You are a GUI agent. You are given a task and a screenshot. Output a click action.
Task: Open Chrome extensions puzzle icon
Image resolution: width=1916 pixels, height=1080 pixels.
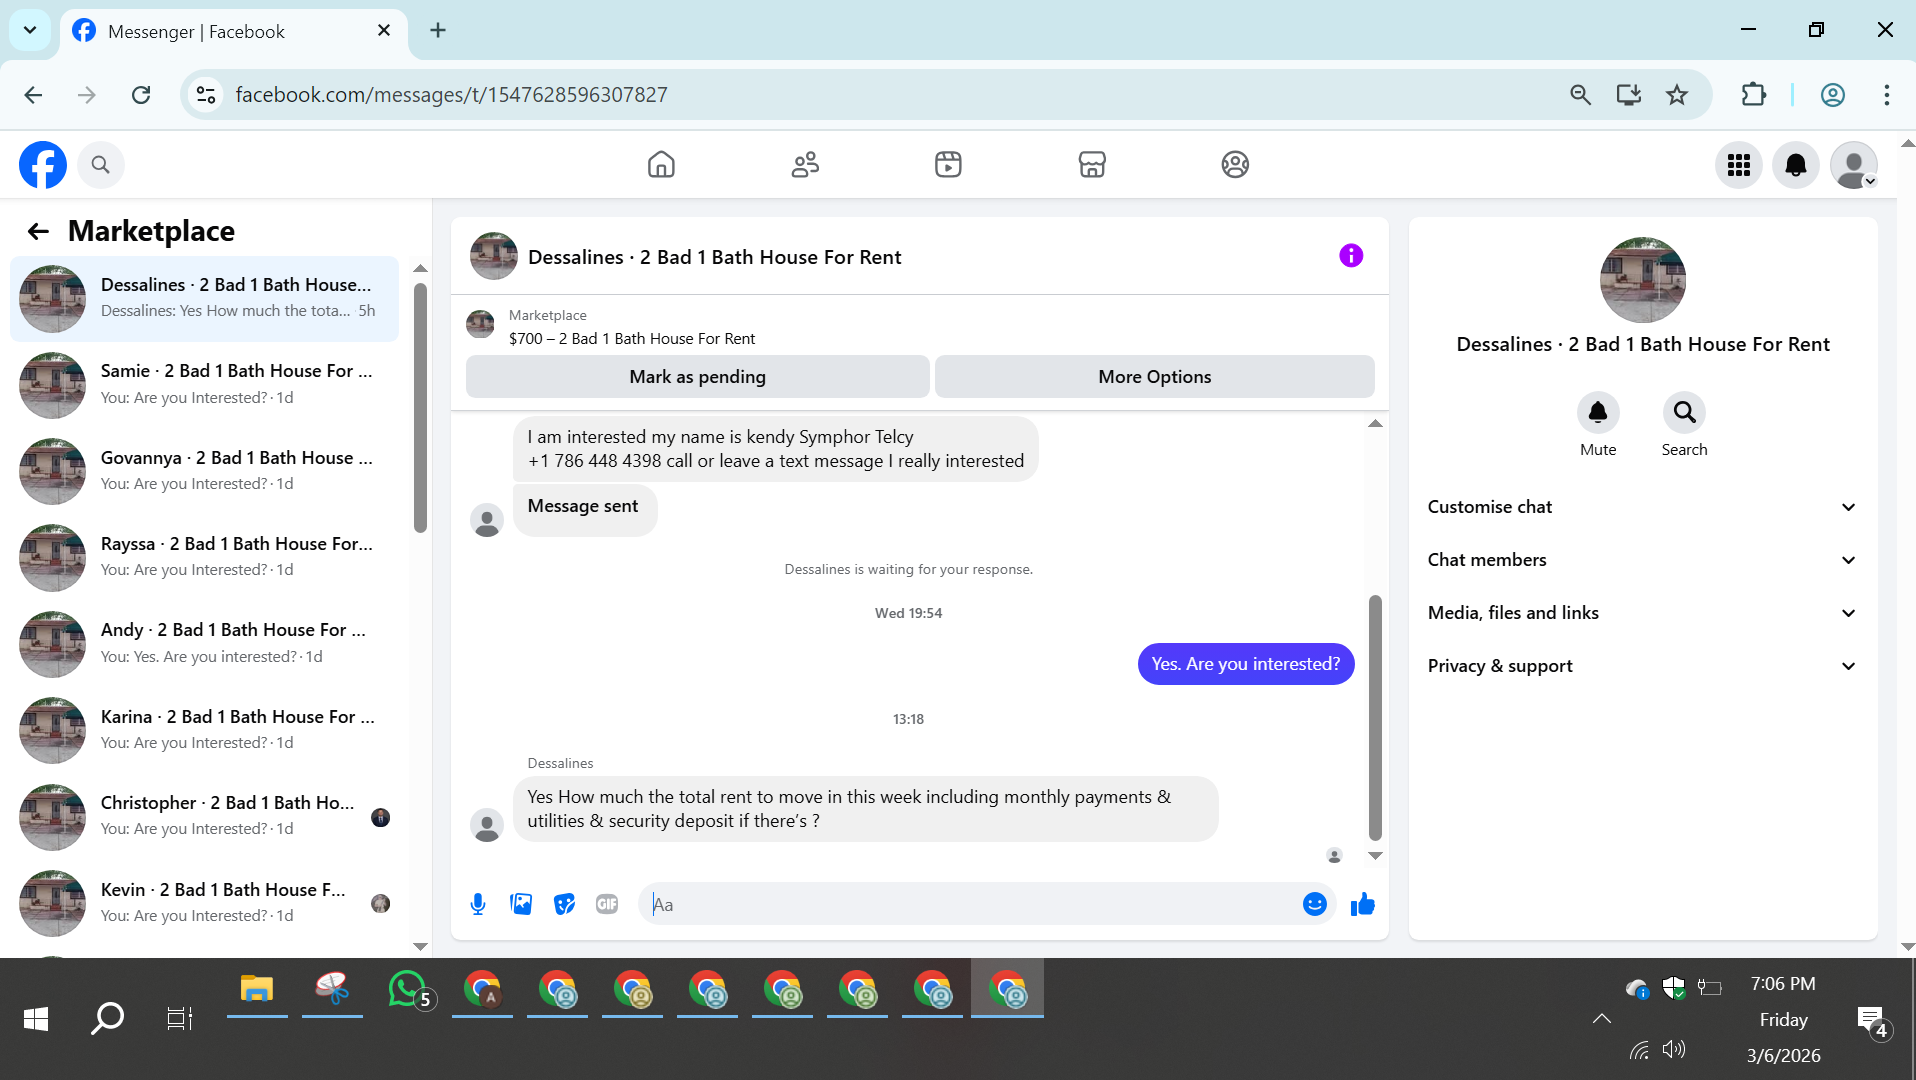[1754, 95]
